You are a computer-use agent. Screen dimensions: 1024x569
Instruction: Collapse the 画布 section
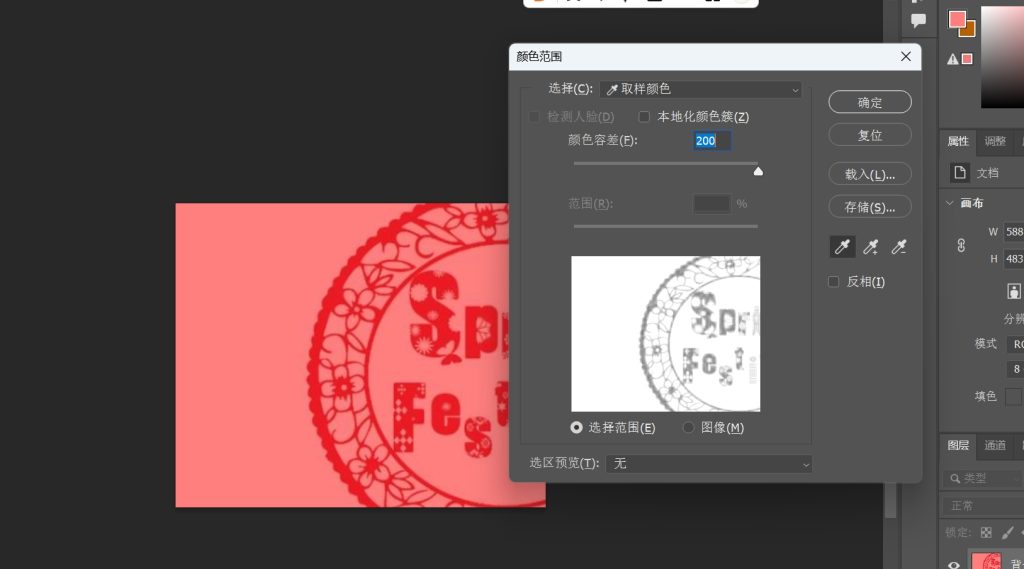click(949, 203)
